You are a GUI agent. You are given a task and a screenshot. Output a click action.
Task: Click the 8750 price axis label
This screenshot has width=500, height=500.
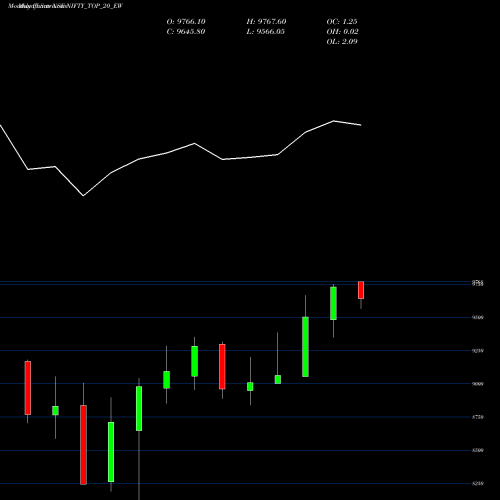pos(478,417)
